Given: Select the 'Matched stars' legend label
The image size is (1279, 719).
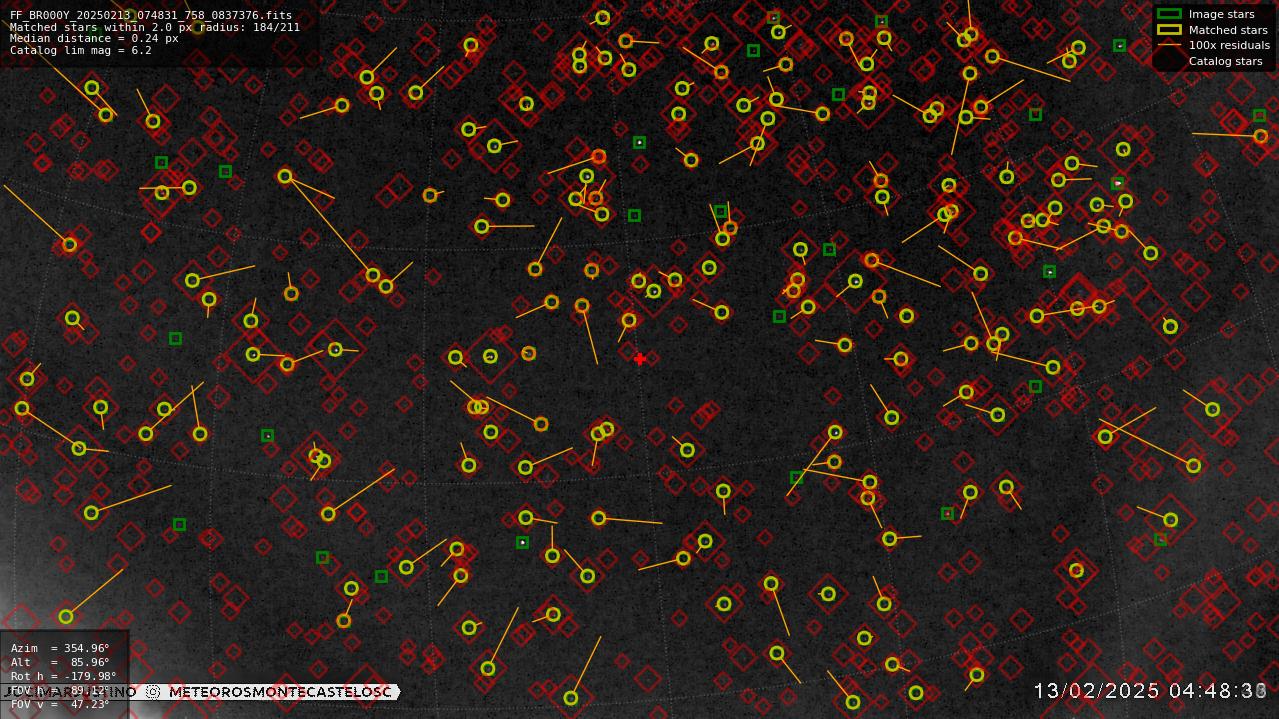Looking at the screenshot, I should coord(1228,30).
